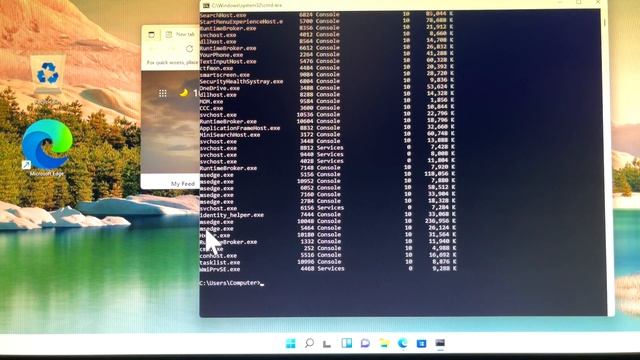Click the SecurityHealthSystray.exe row
The height and width of the screenshot is (360, 640).
click(327, 81)
